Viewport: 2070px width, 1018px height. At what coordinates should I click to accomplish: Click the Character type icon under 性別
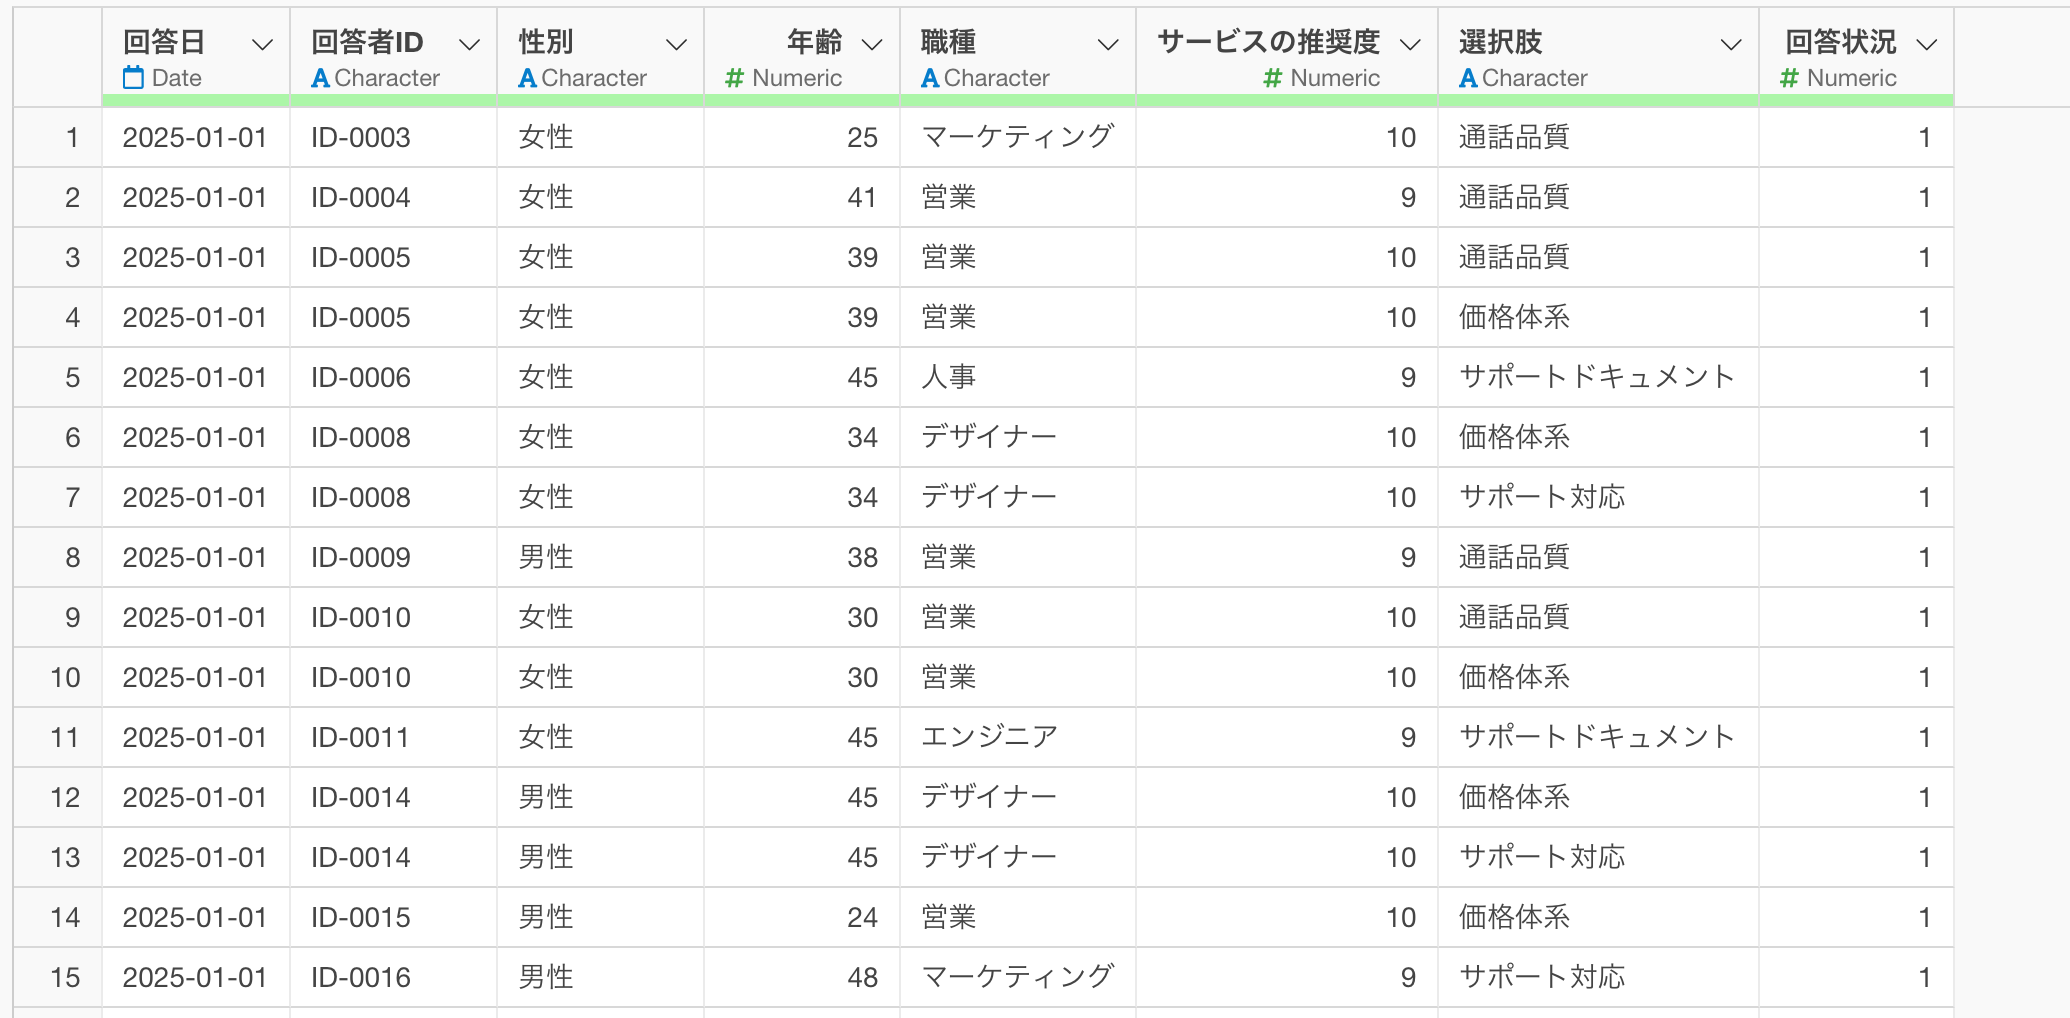(527, 78)
